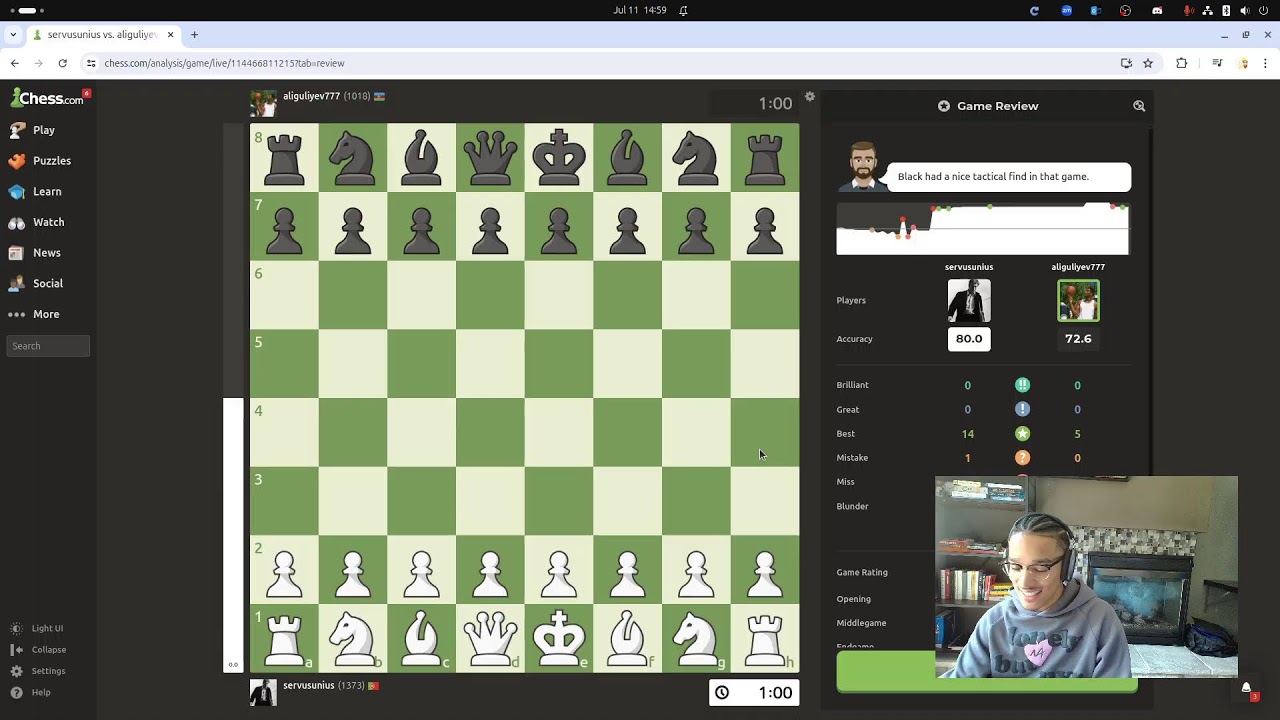Click servusunius's avatar below the board
This screenshot has width=1280, height=720.
tap(263, 692)
